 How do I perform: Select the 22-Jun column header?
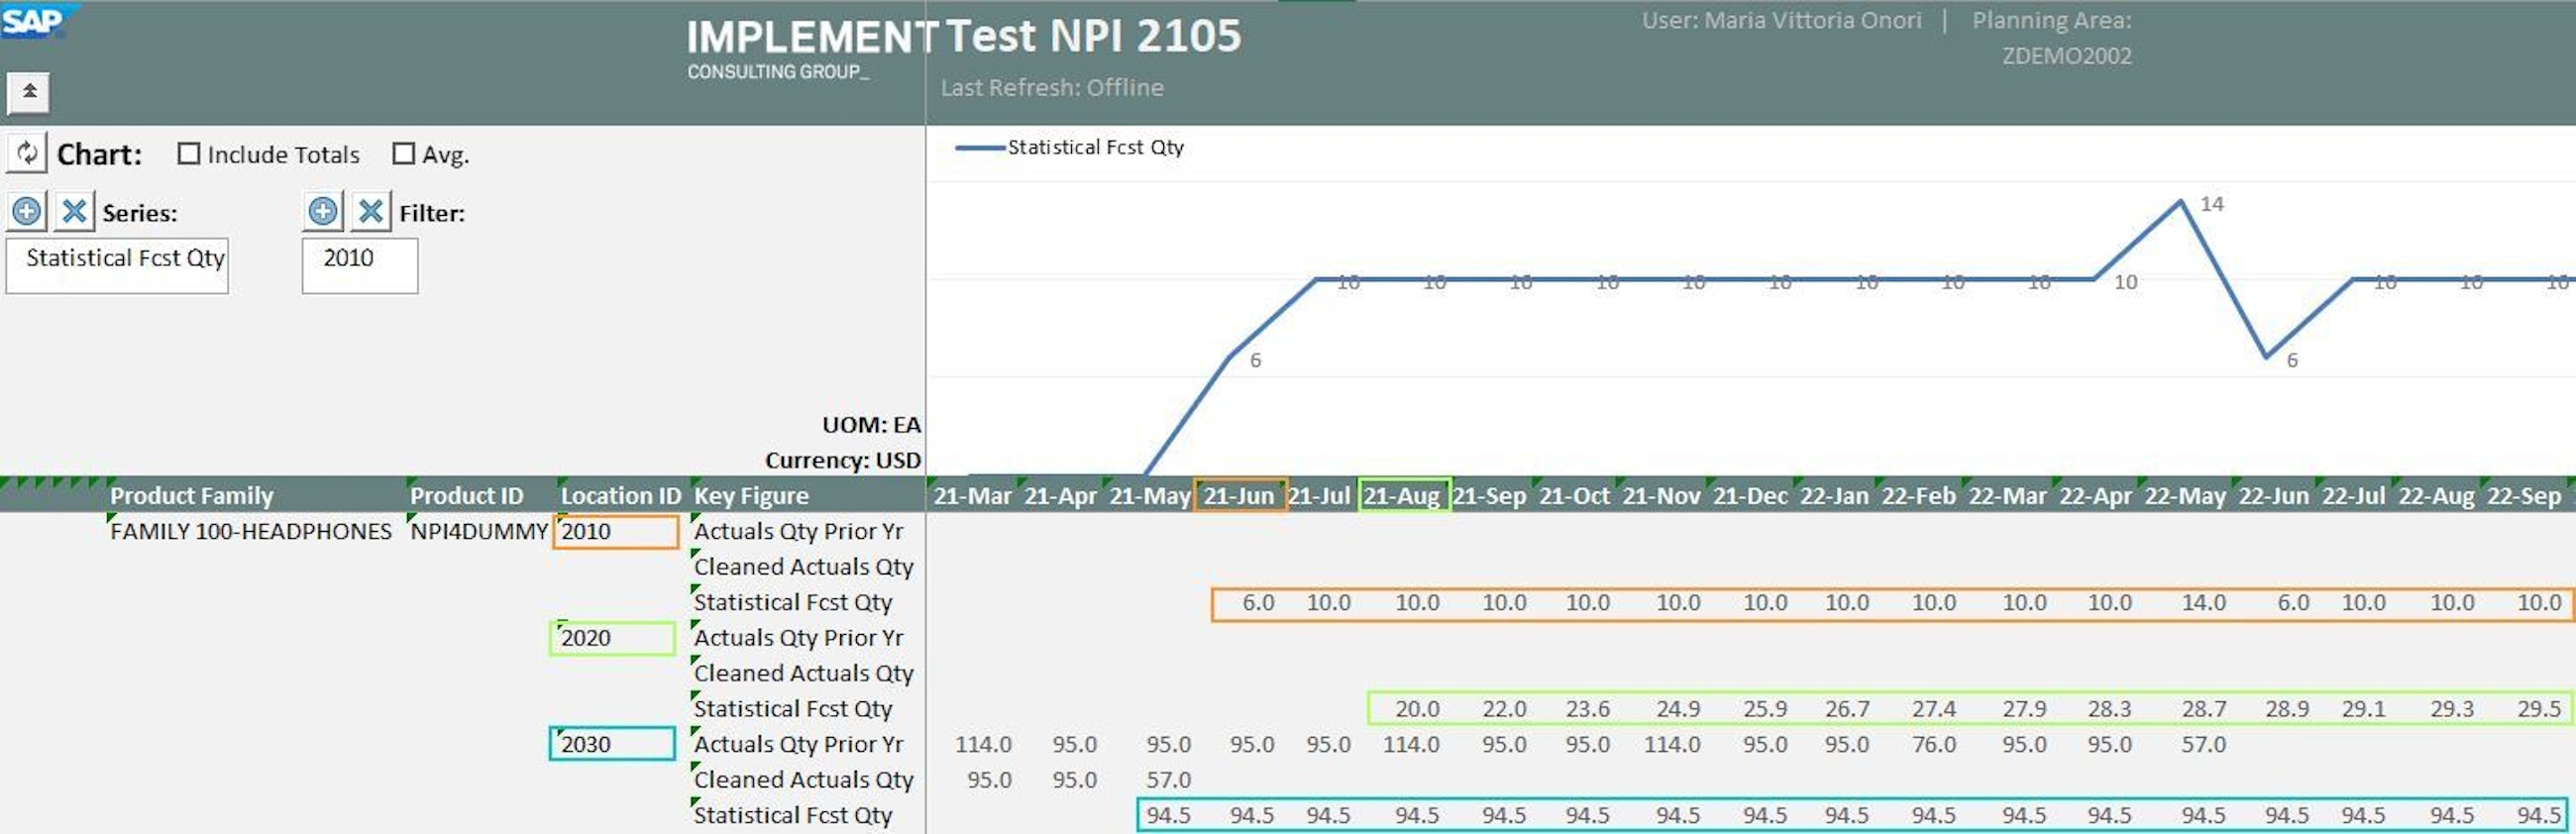(2273, 495)
